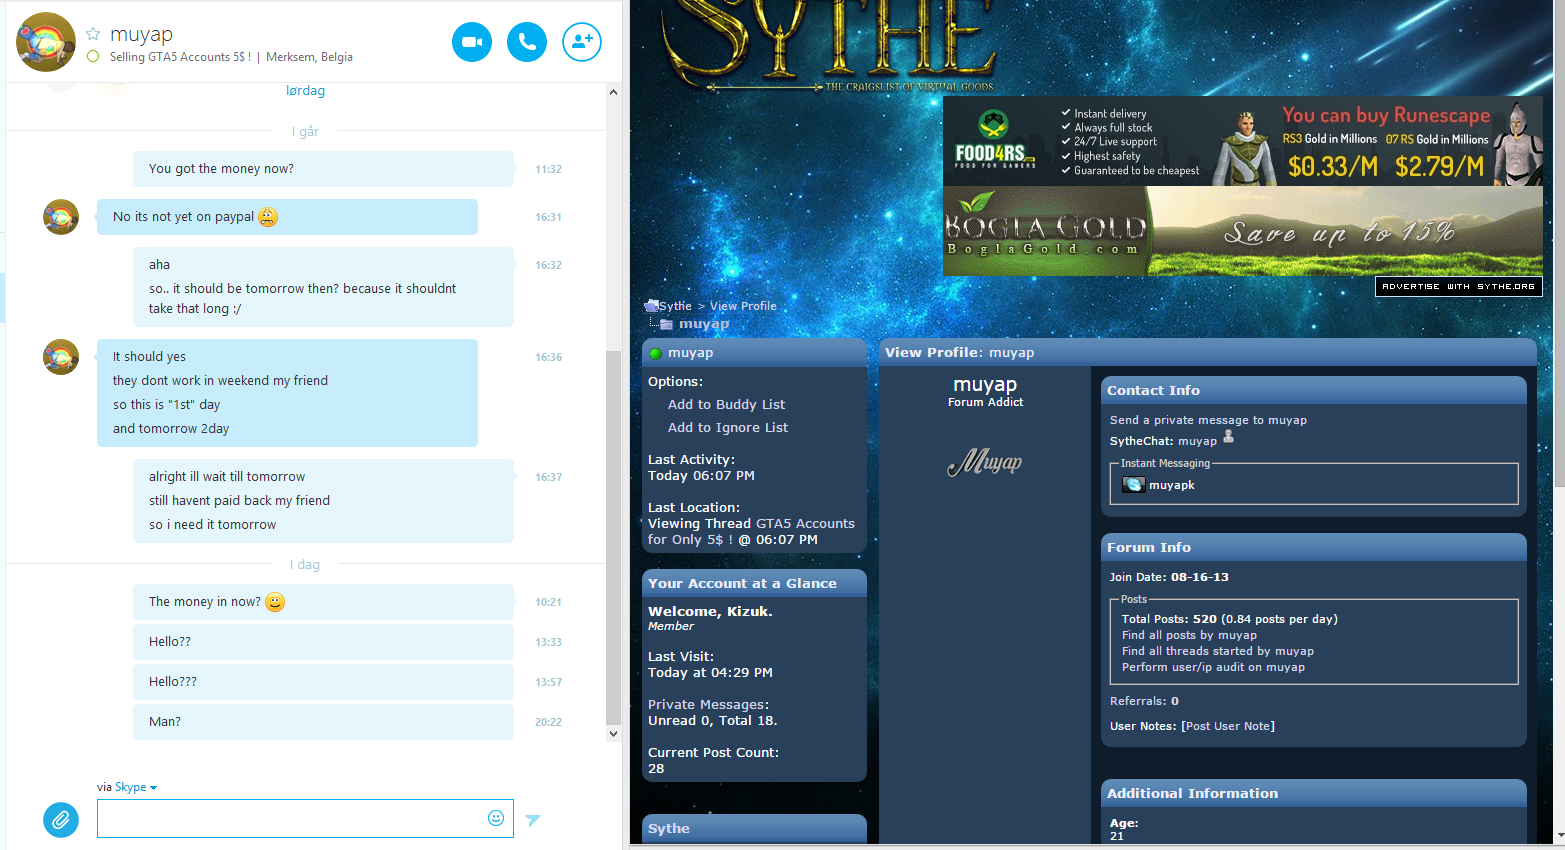Click 'Your Account at a Glance' header

click(x=754, y=583)
